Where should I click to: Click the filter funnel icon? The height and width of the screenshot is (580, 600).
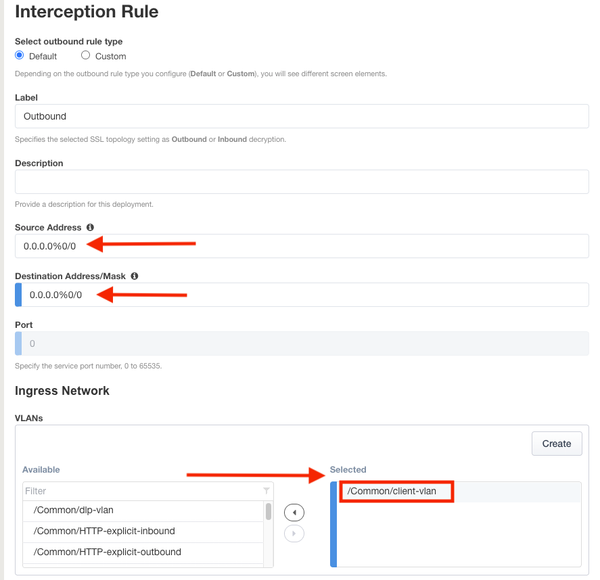(266, 491)
